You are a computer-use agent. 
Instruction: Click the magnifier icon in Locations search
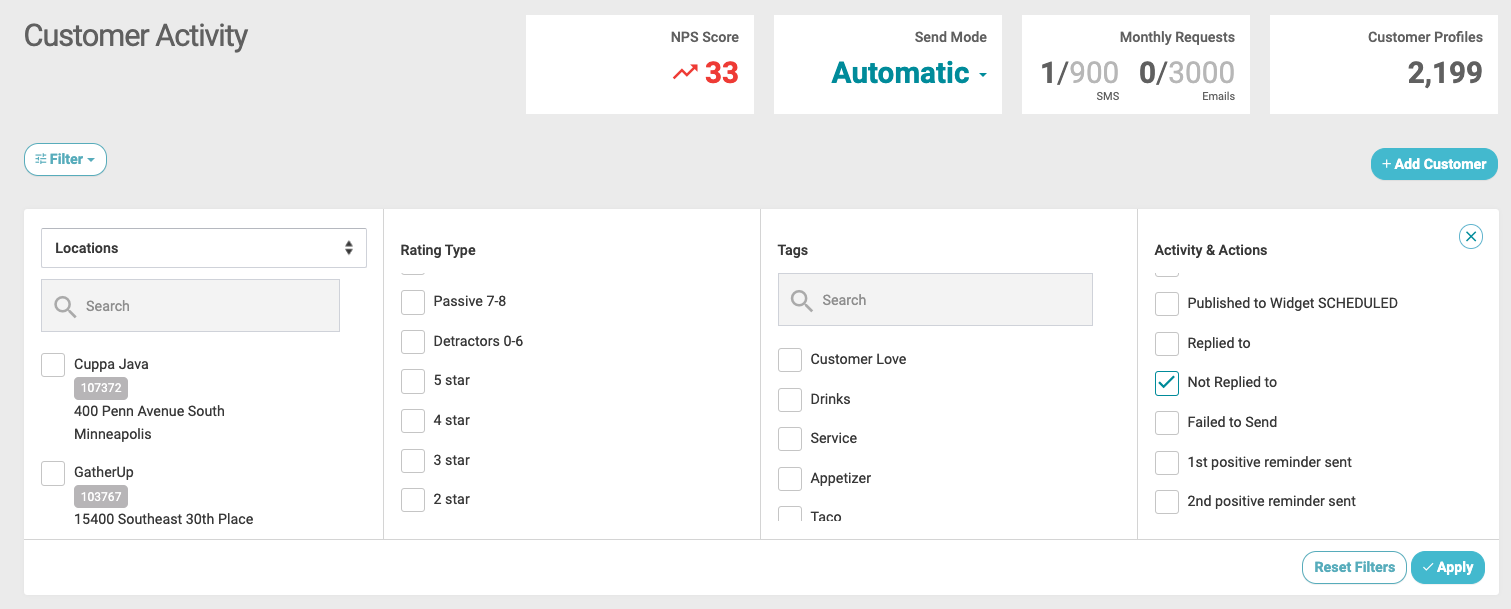65,306
